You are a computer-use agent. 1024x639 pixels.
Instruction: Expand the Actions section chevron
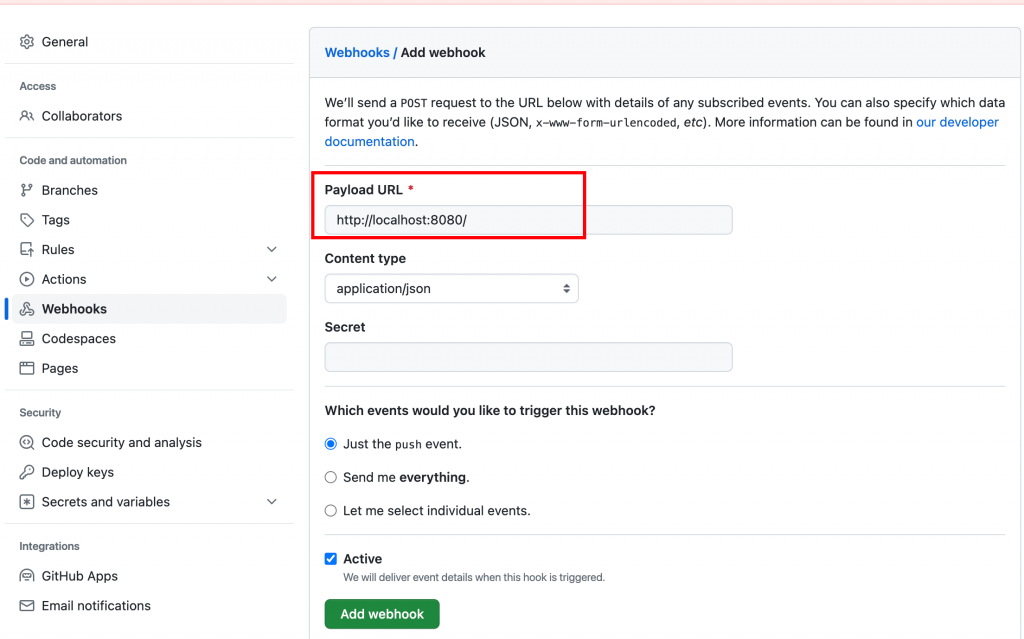272,279
